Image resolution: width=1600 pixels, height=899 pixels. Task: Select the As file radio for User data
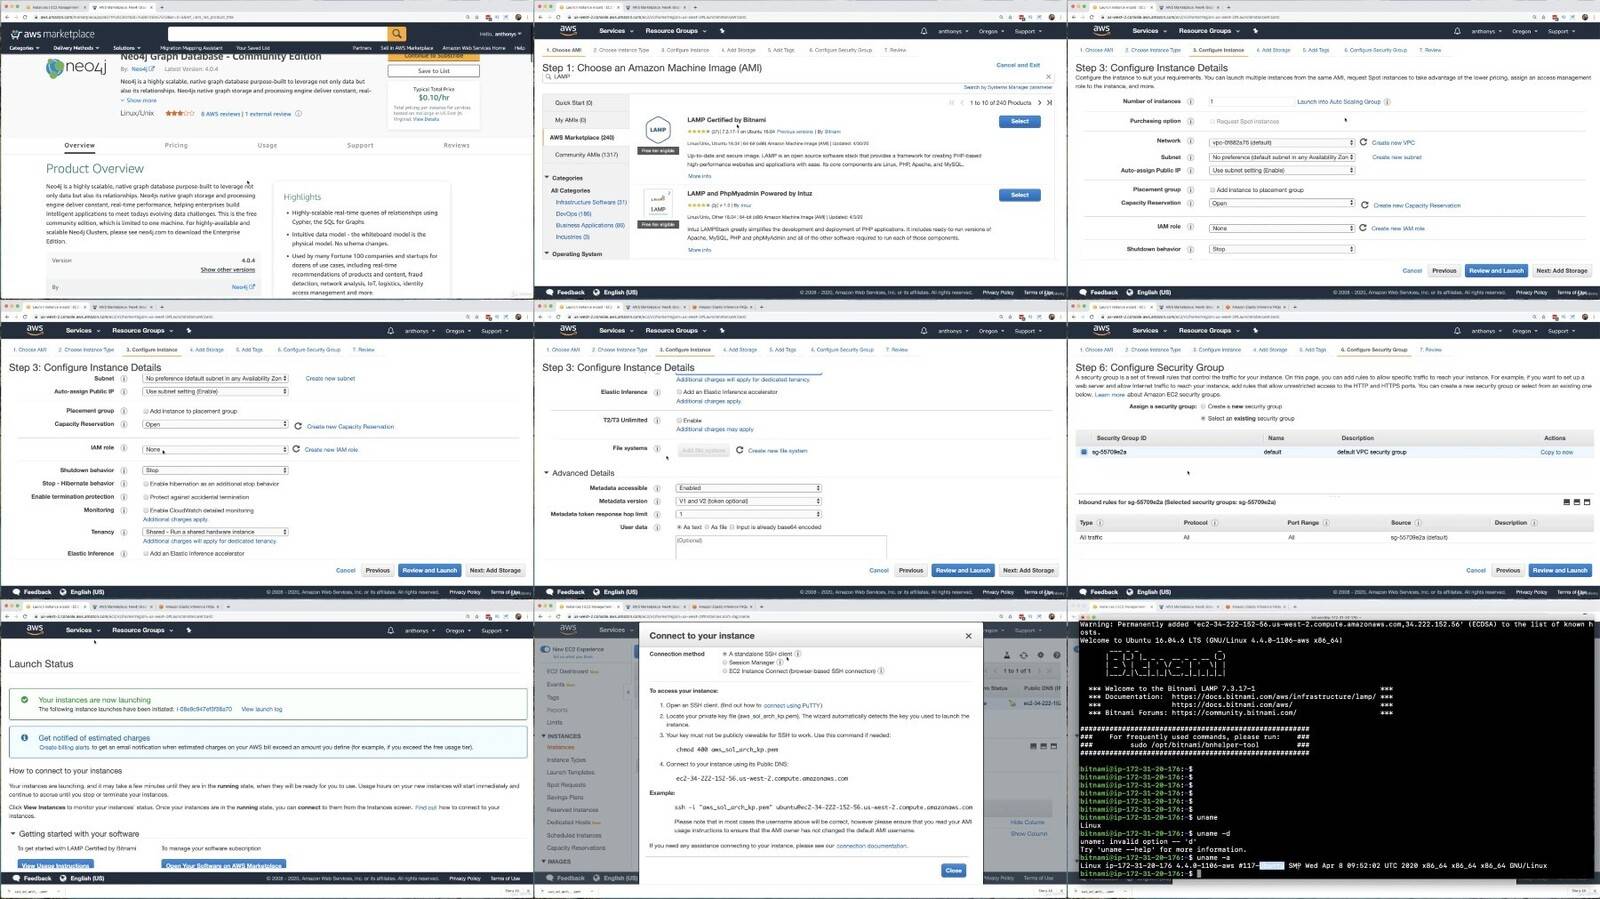click(707, 527)
